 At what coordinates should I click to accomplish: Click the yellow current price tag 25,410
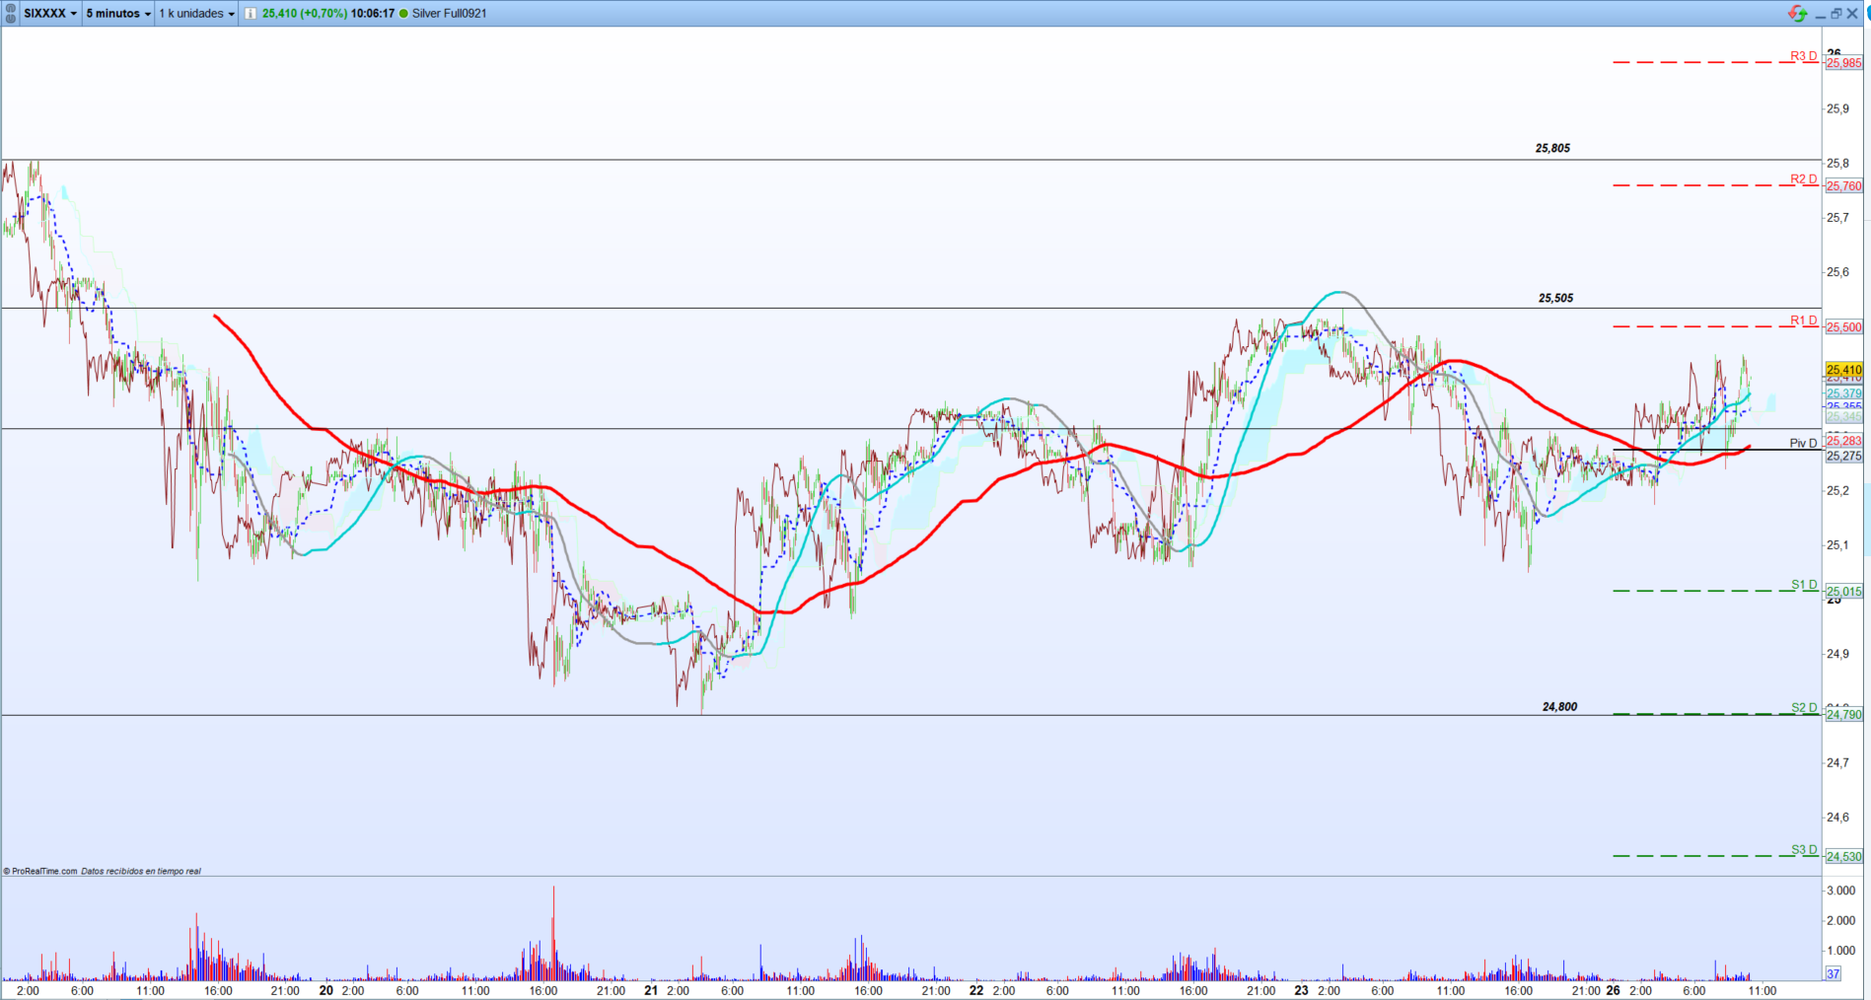point(1844,370)
